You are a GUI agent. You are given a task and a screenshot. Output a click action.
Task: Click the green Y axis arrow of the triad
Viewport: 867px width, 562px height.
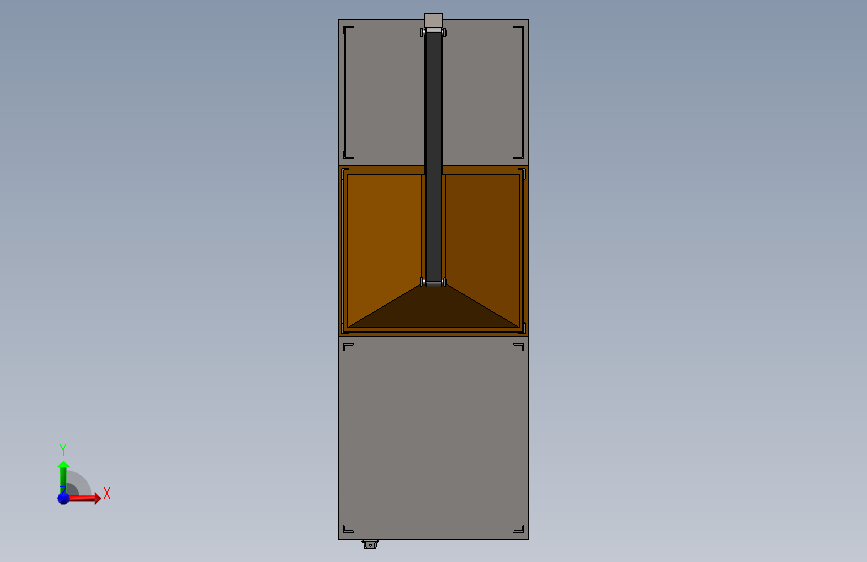(63, 477)
